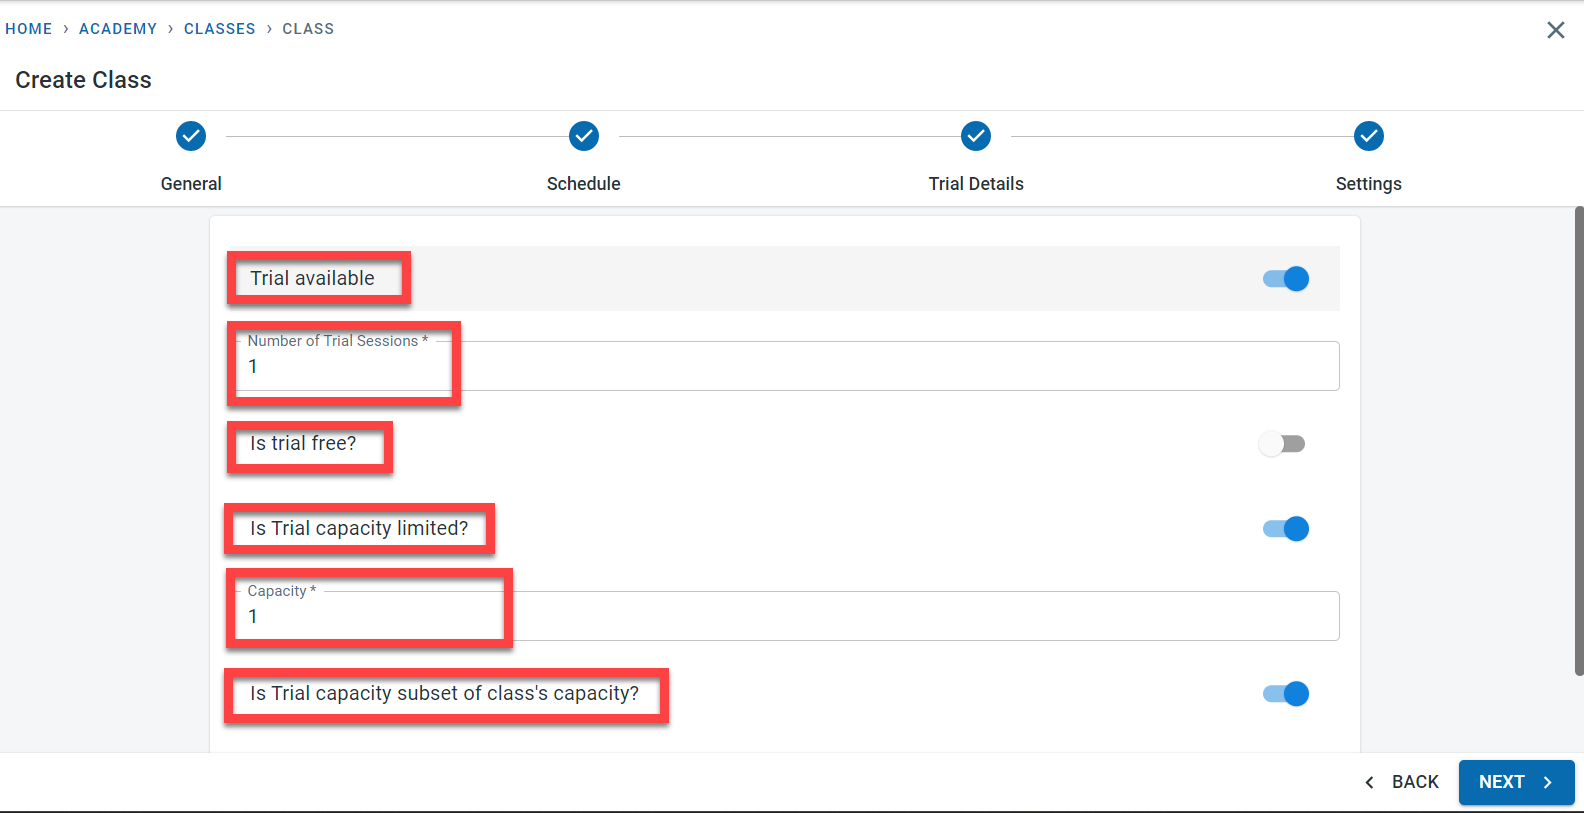This screenshot has width=1584, height=813.
Task: Click the General step checkmark icon
Action: click(x=191, y=136)
